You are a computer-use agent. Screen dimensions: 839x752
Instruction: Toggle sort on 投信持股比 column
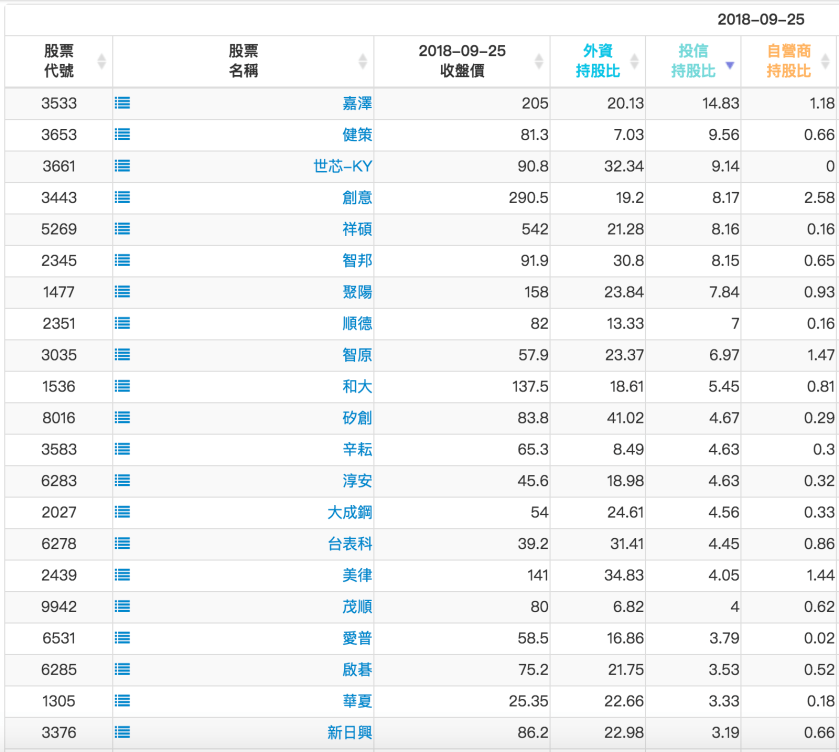tap(694, 61)
